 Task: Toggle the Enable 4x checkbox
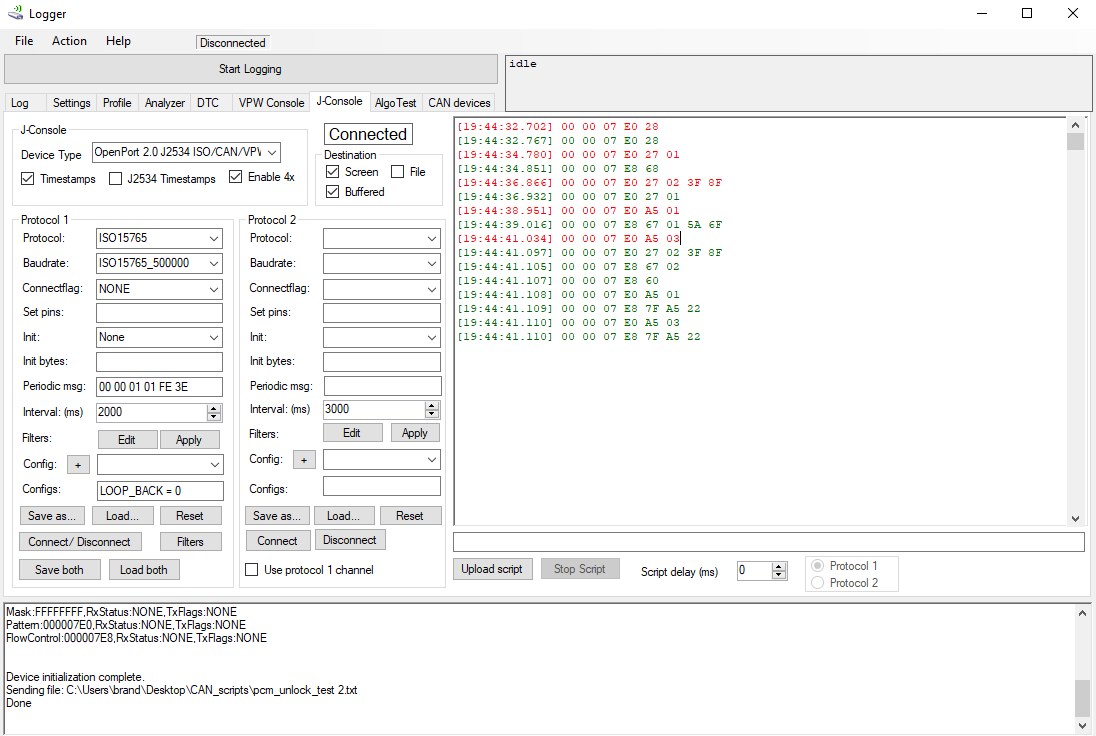coord(236,177)
